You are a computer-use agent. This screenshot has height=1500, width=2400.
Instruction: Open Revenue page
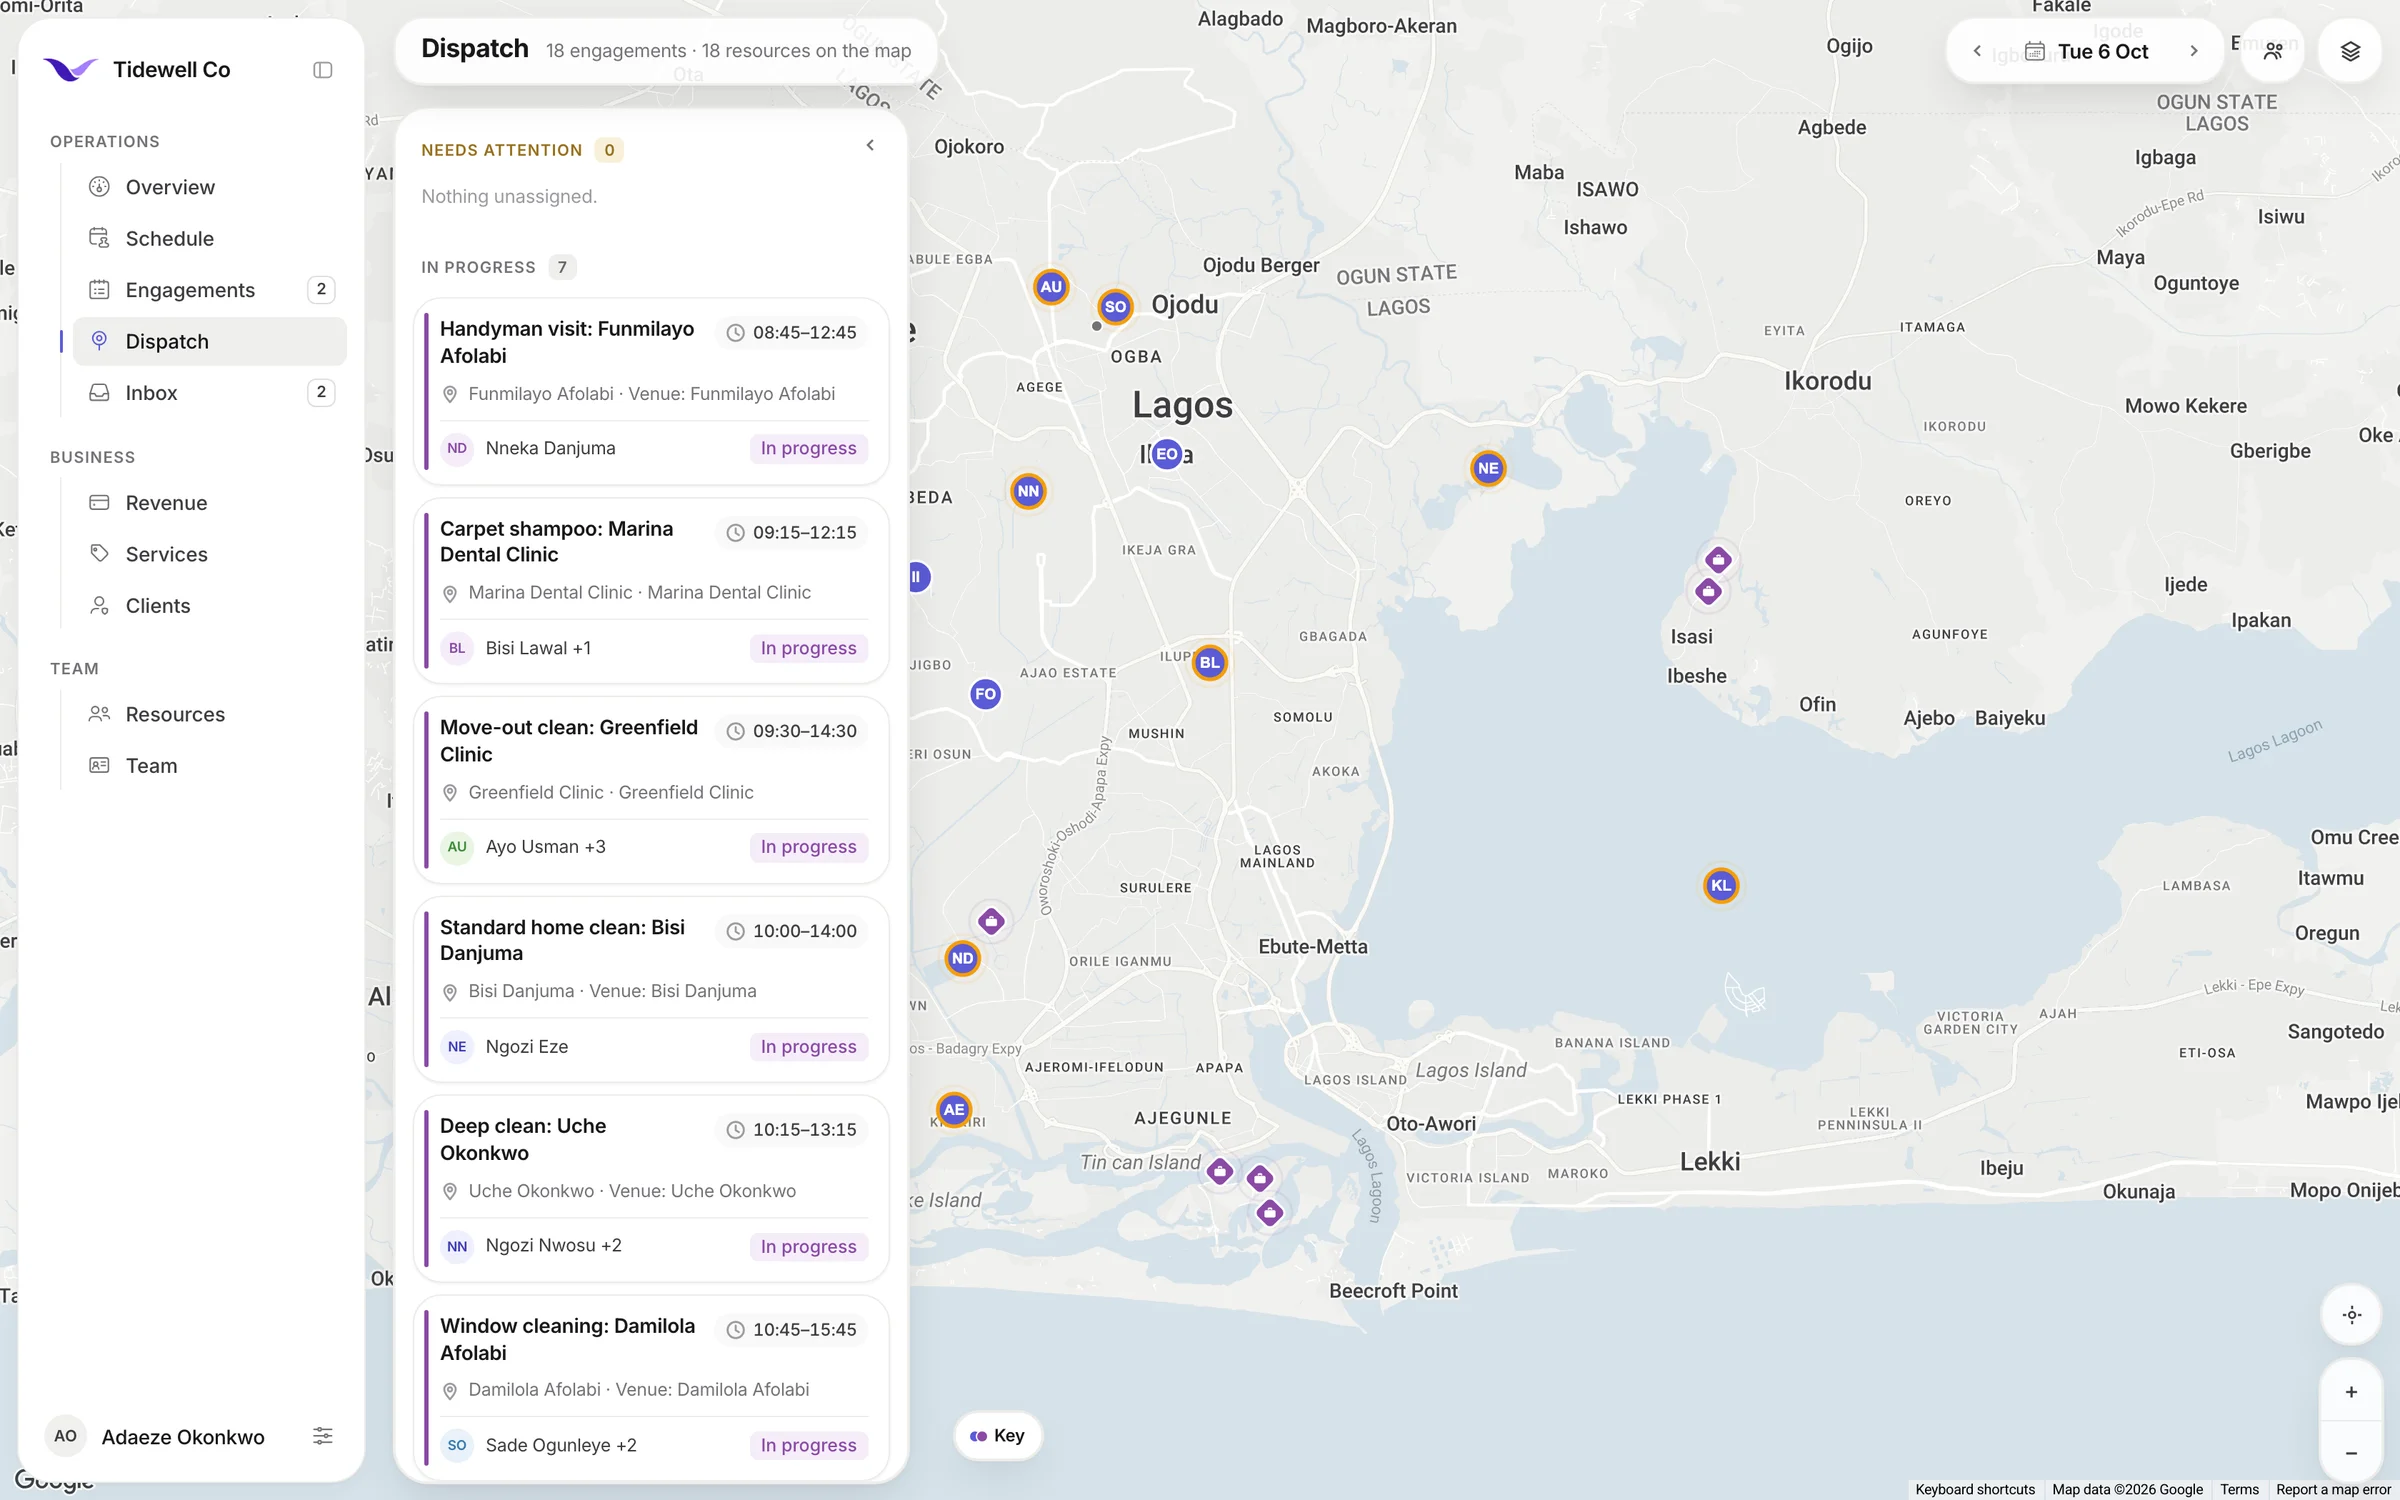(210, 503)
